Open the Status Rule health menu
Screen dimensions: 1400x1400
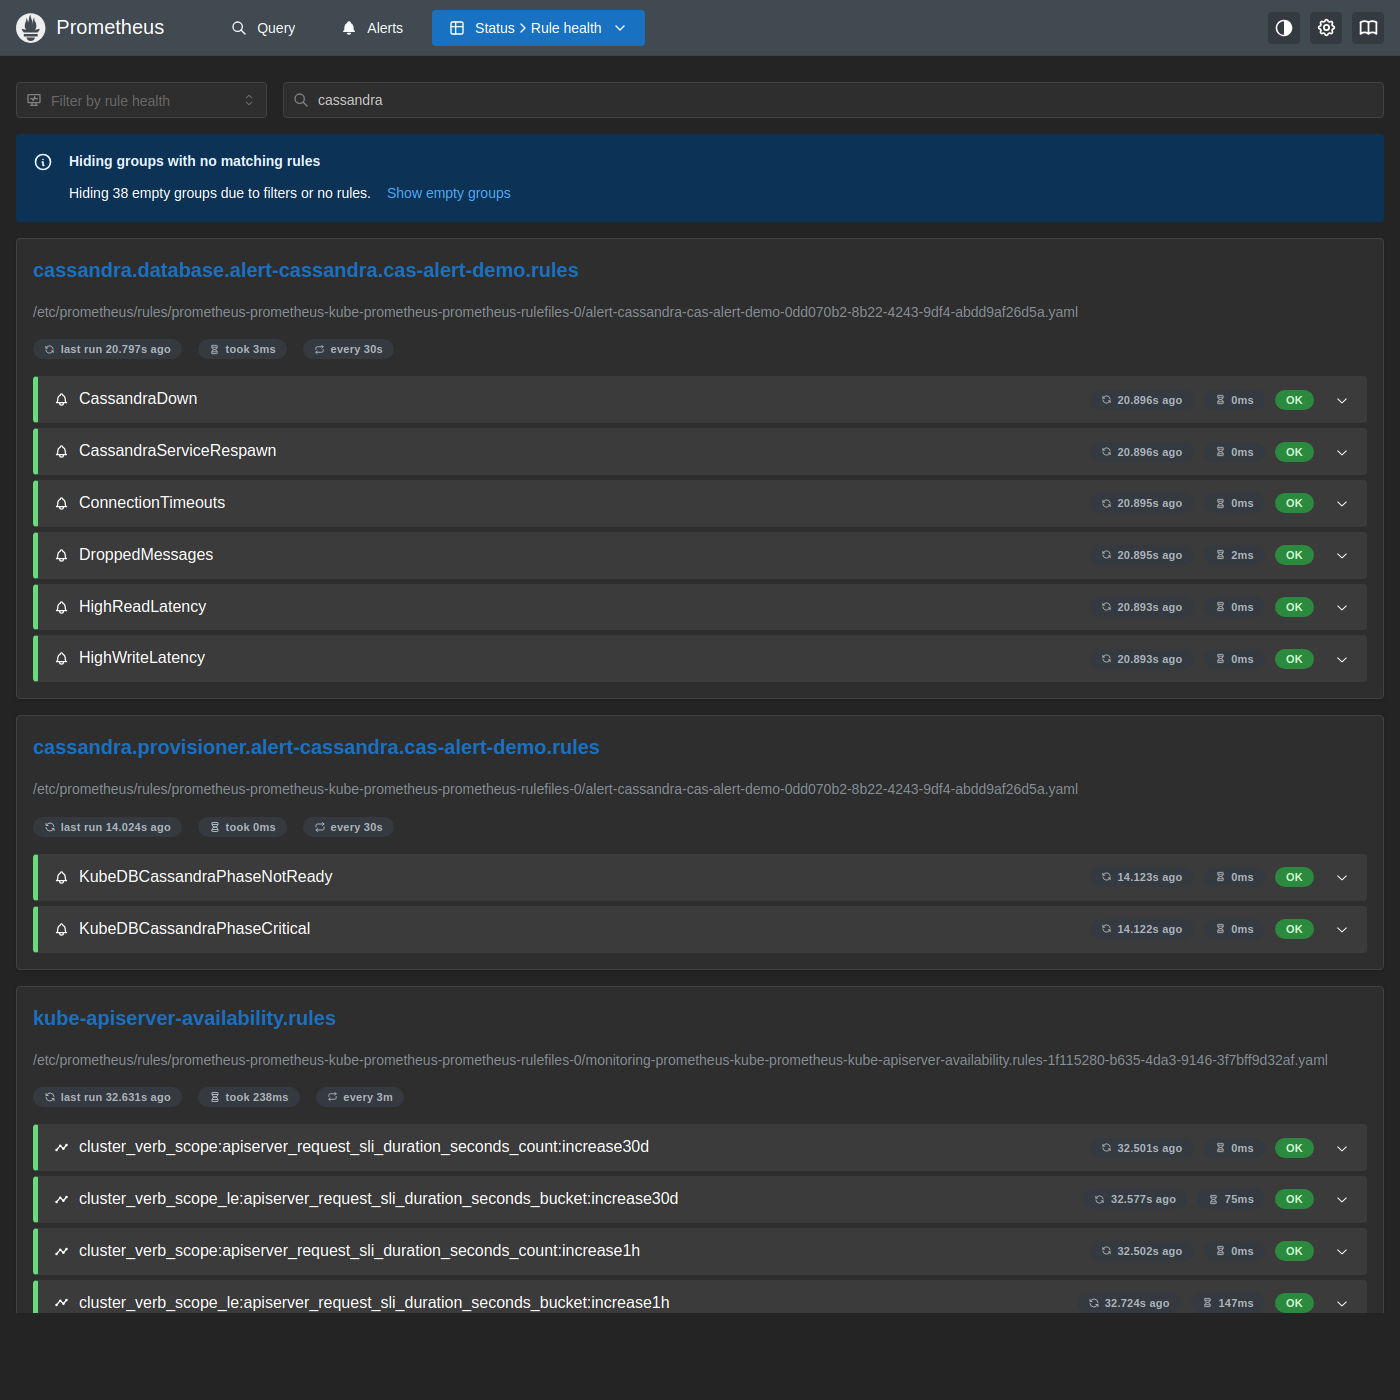tap(538, 28)
